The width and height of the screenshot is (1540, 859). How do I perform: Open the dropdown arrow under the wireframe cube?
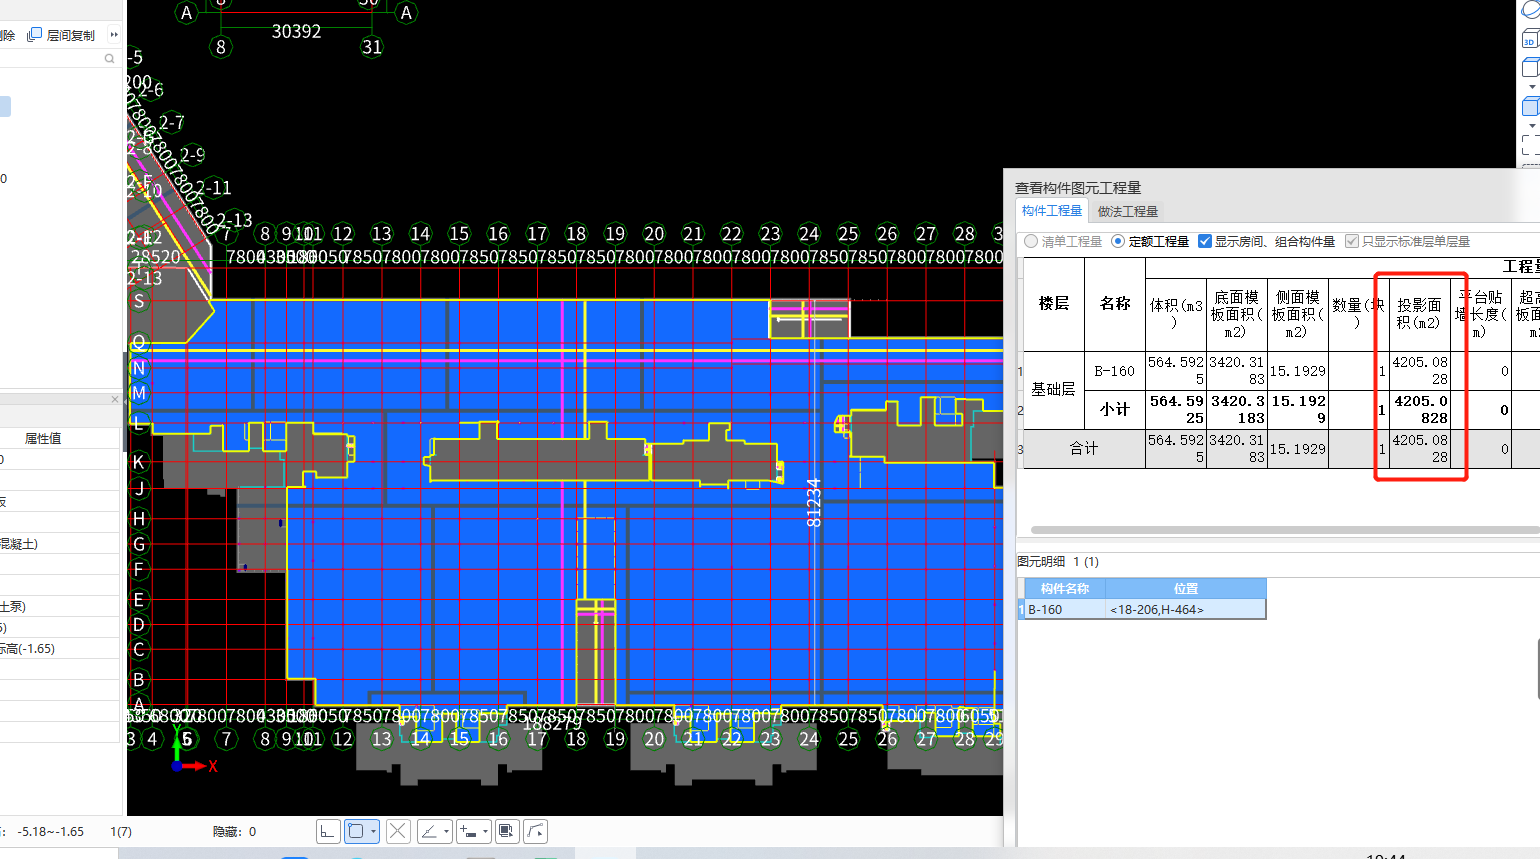pos(1532,87)
